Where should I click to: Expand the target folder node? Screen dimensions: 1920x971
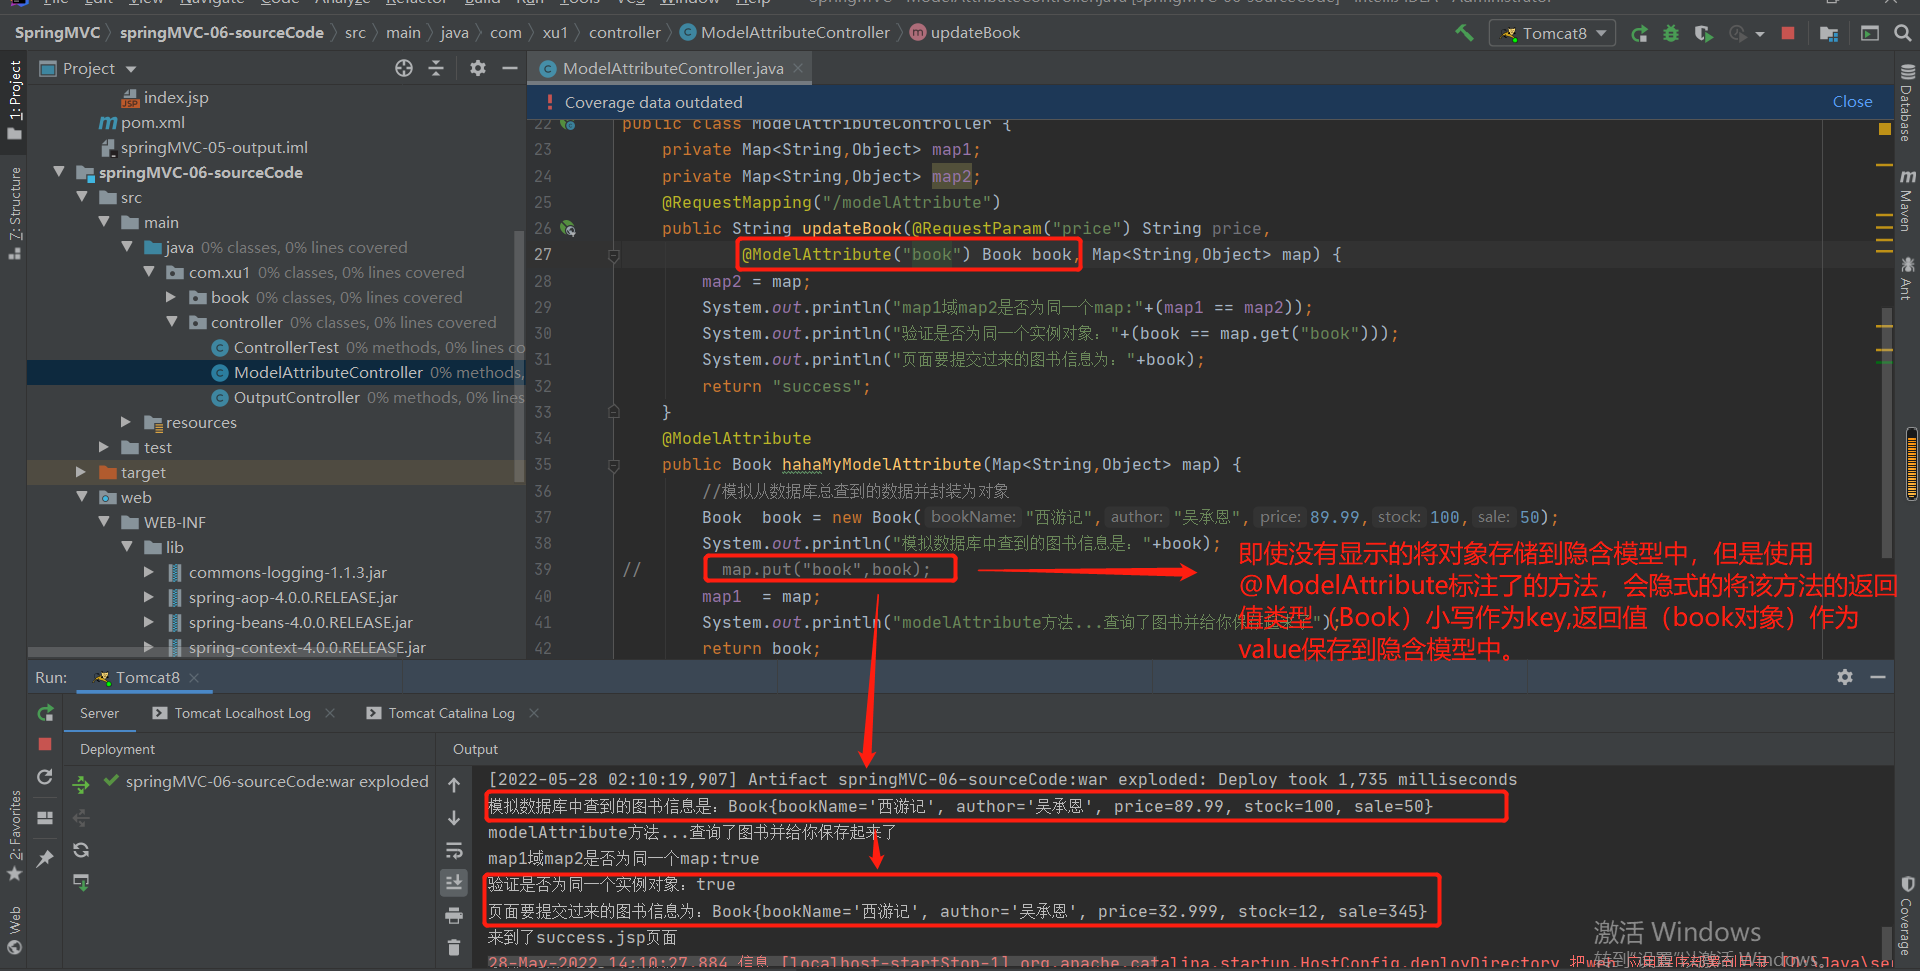(81, 472)
